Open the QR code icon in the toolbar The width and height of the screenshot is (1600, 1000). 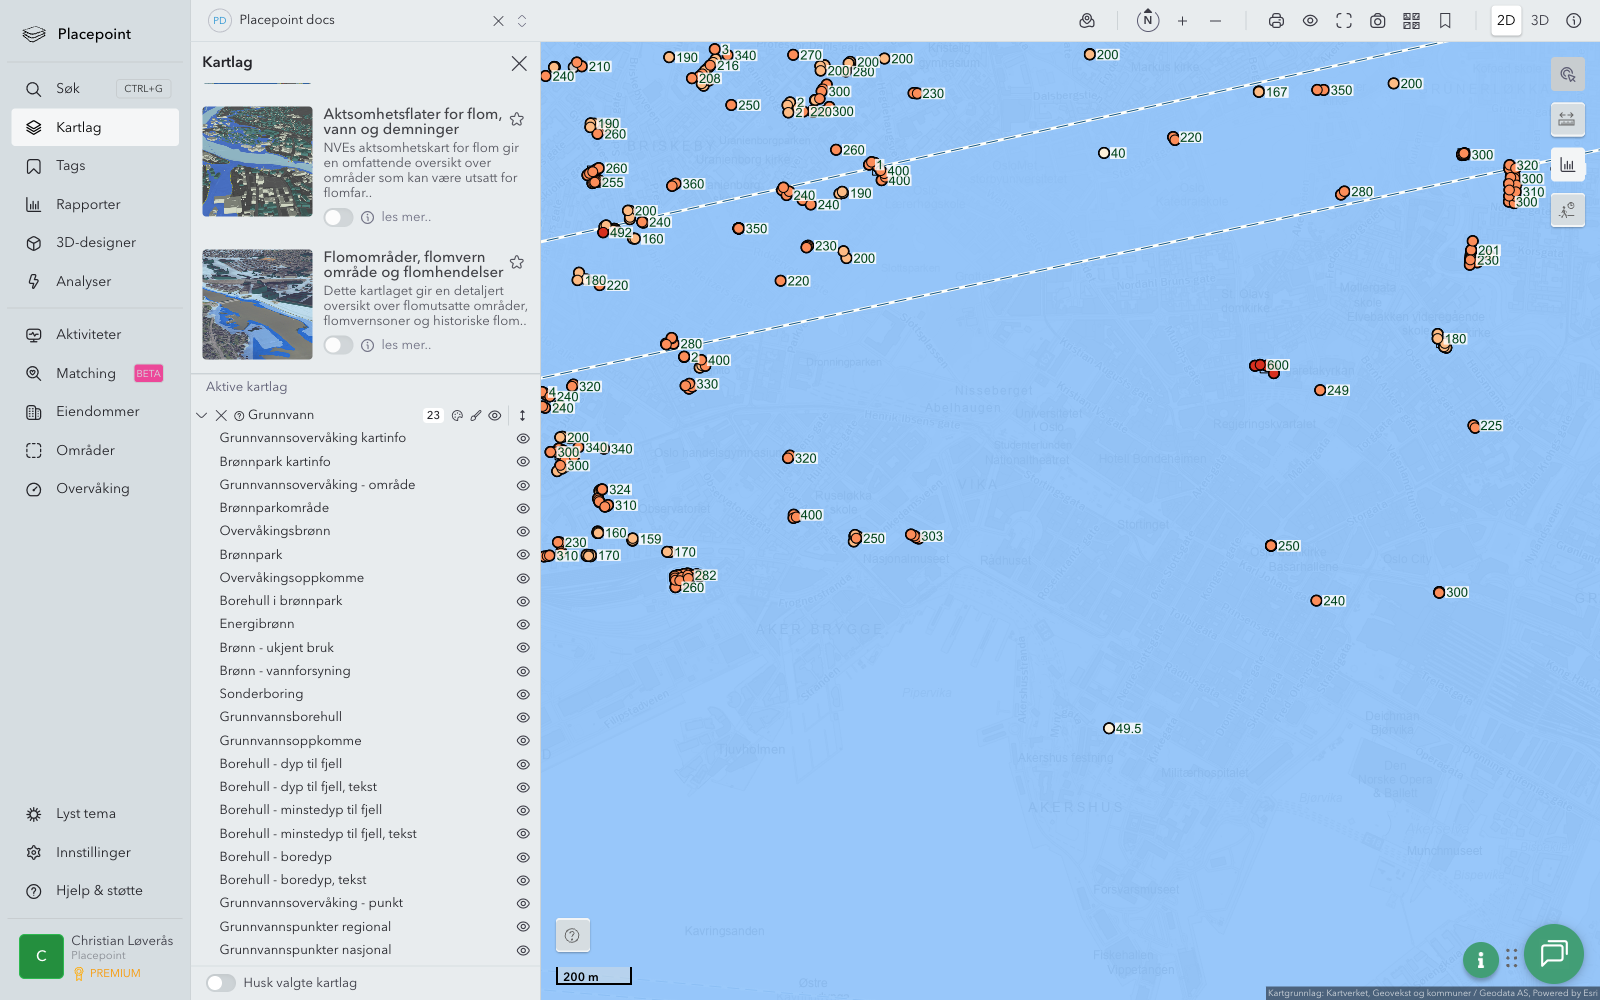(x=1411, y=20)
